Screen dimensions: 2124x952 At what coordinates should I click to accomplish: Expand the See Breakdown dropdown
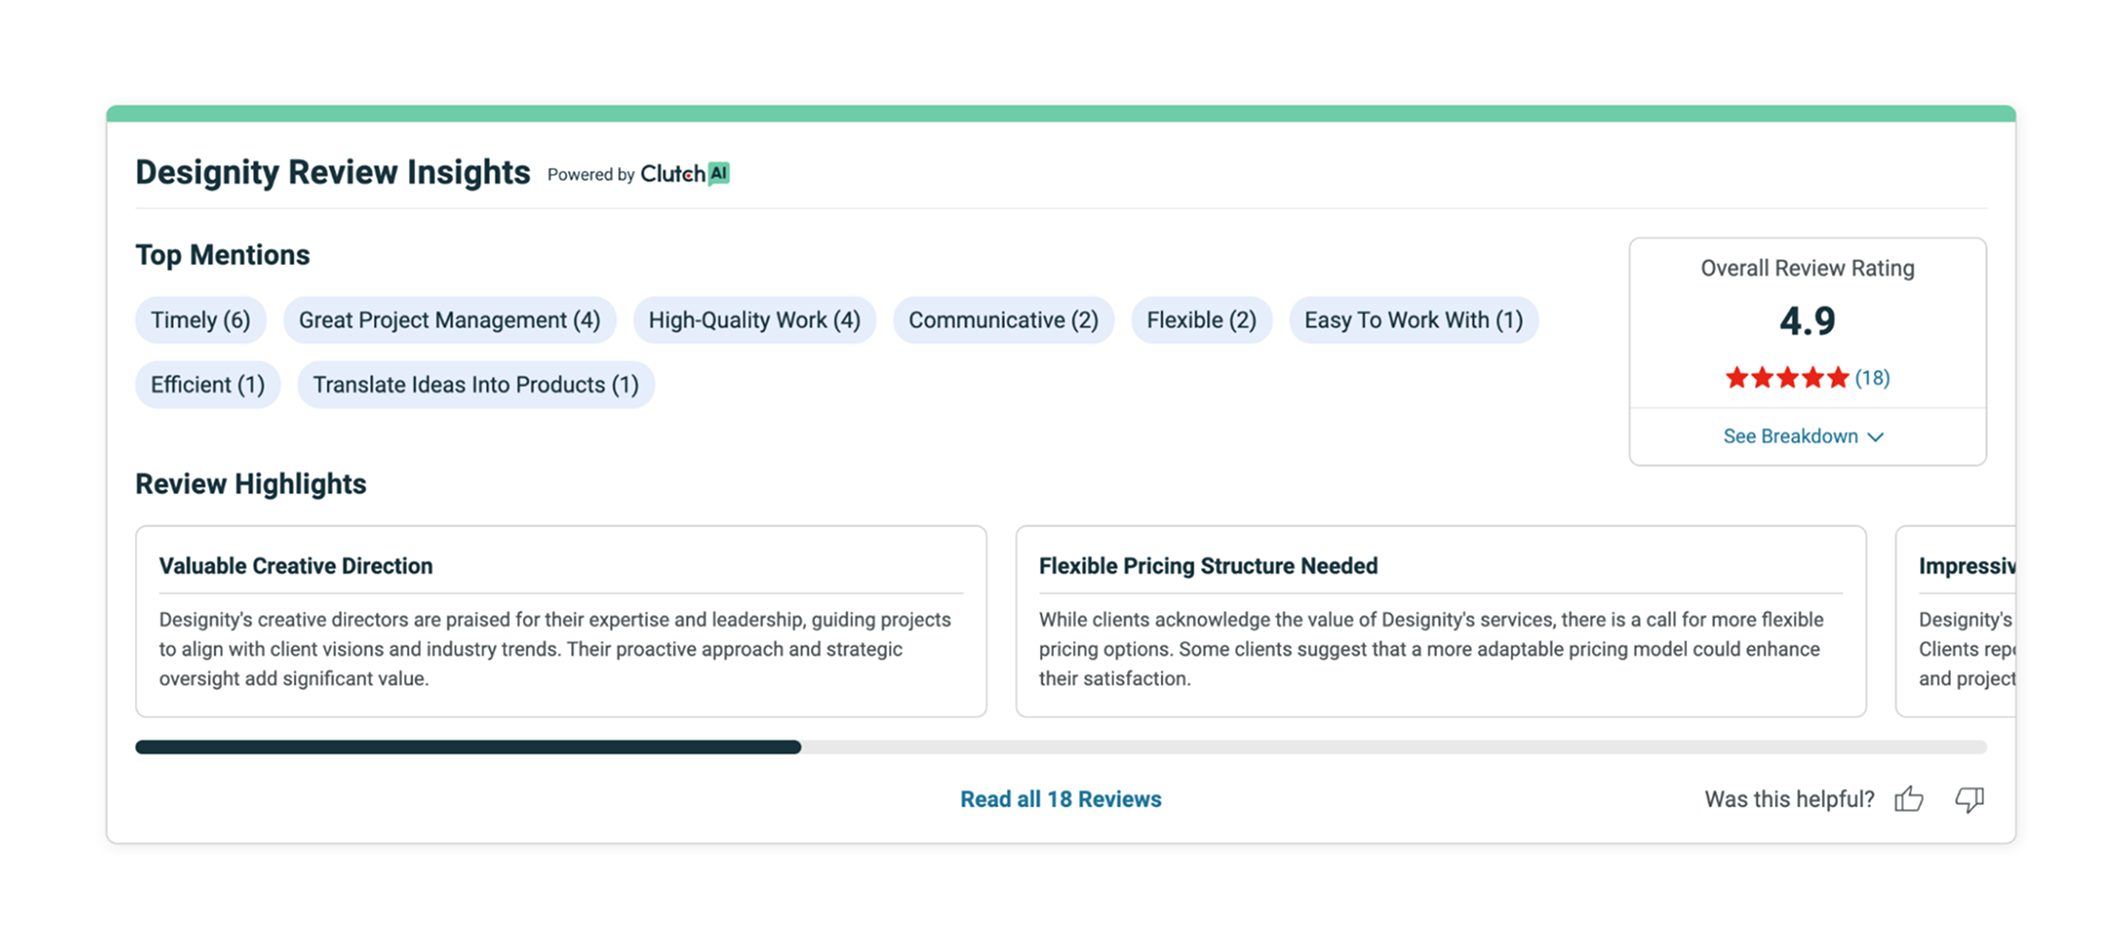[1804, 437]
